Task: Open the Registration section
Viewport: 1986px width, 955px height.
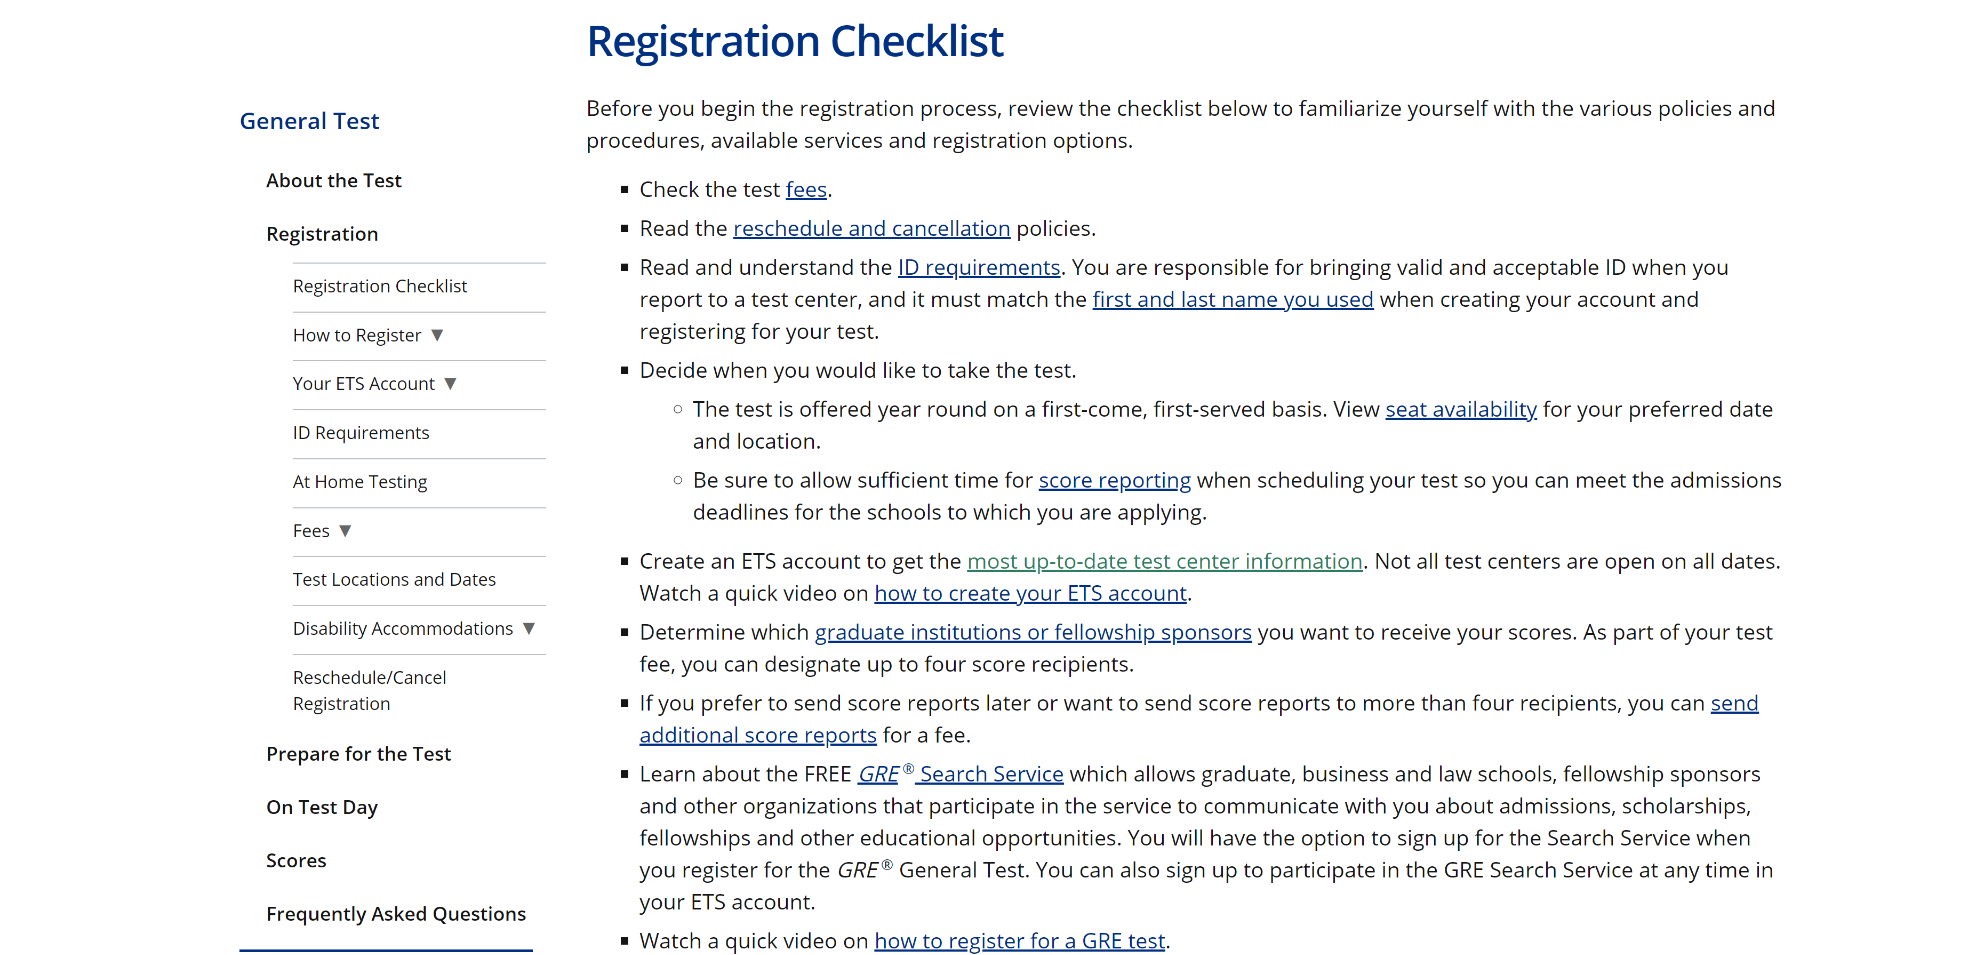Action: click(322, 233)
